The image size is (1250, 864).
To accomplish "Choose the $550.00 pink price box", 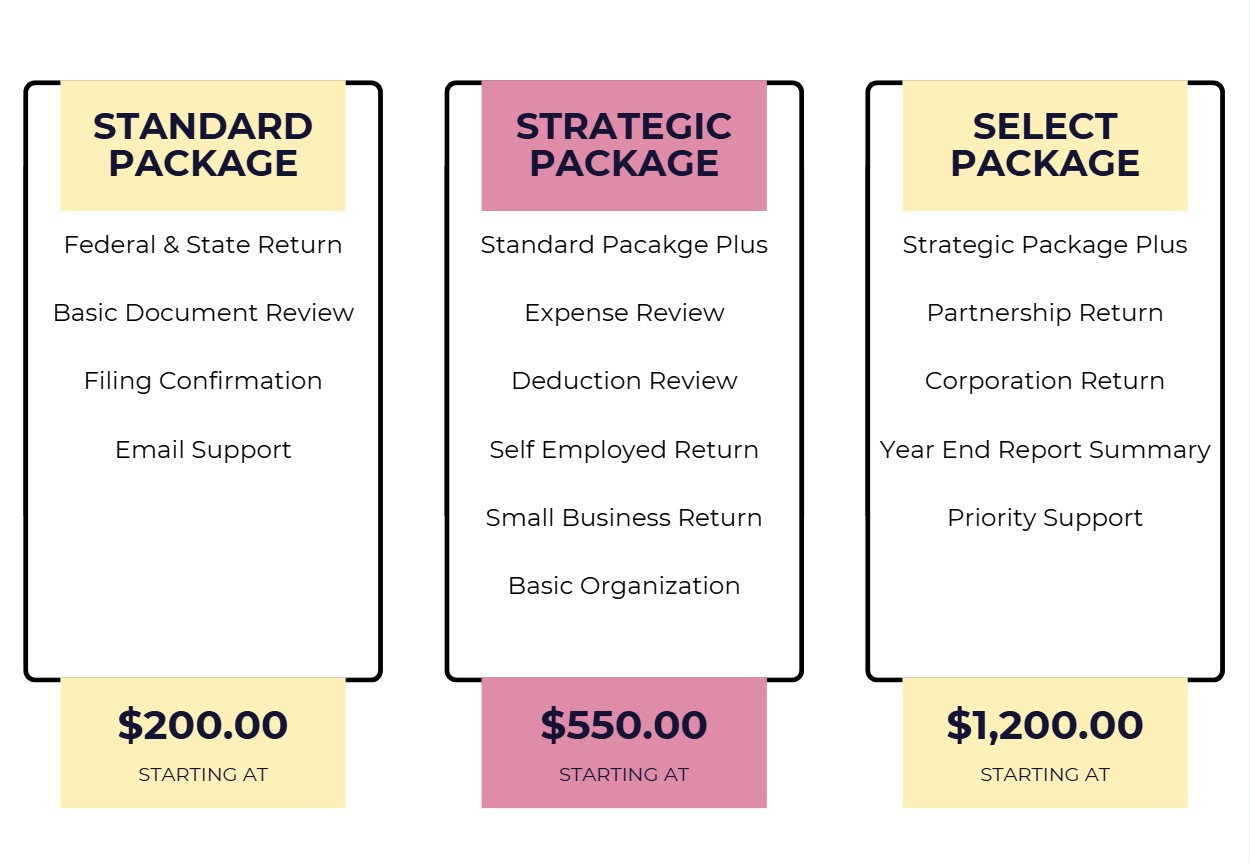I will pyautogui.click(x=624, y=742).
